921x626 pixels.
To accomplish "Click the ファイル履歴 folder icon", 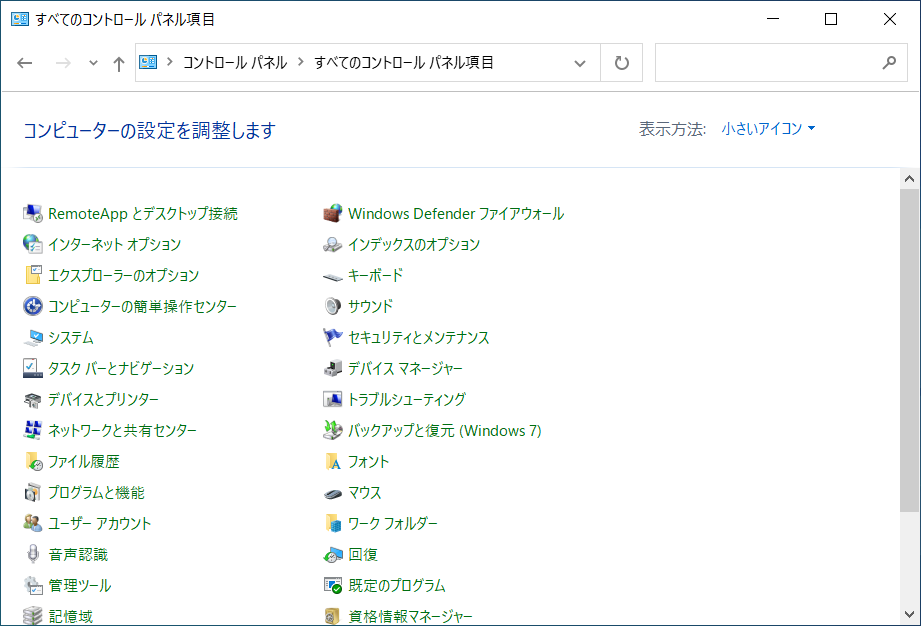I will pyautogui.click(x=33, y=462).
